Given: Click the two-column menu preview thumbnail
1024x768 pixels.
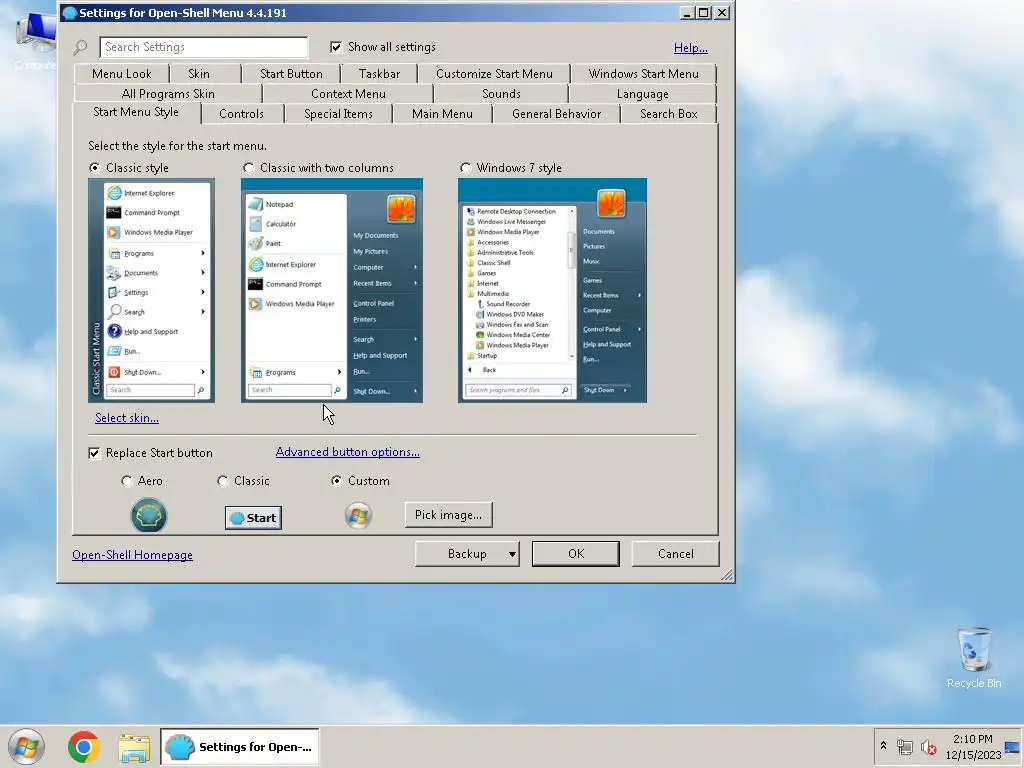Looking at the screenshot, I should click(x=332, y=290).
